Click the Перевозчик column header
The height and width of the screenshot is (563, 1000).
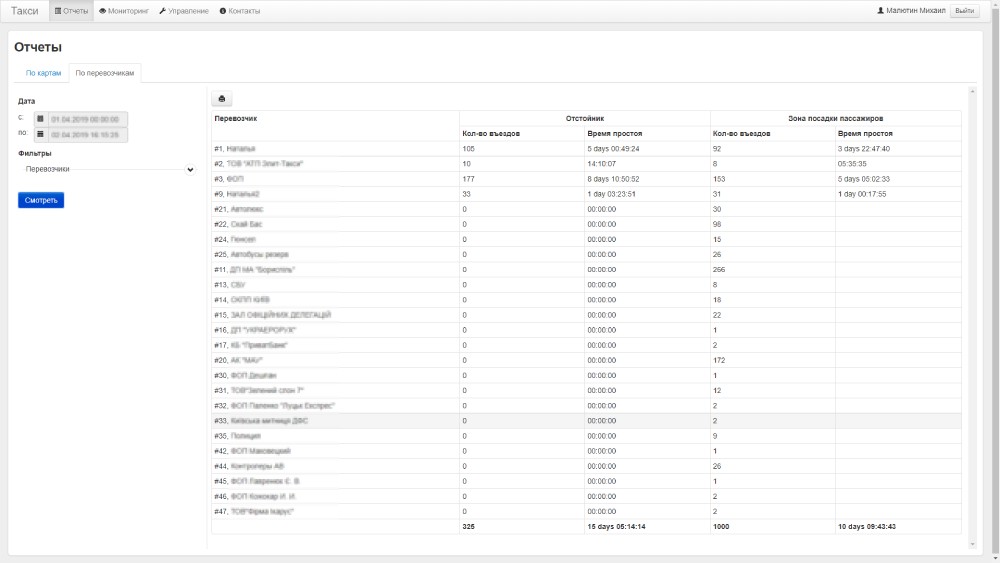tap(236, 118)
